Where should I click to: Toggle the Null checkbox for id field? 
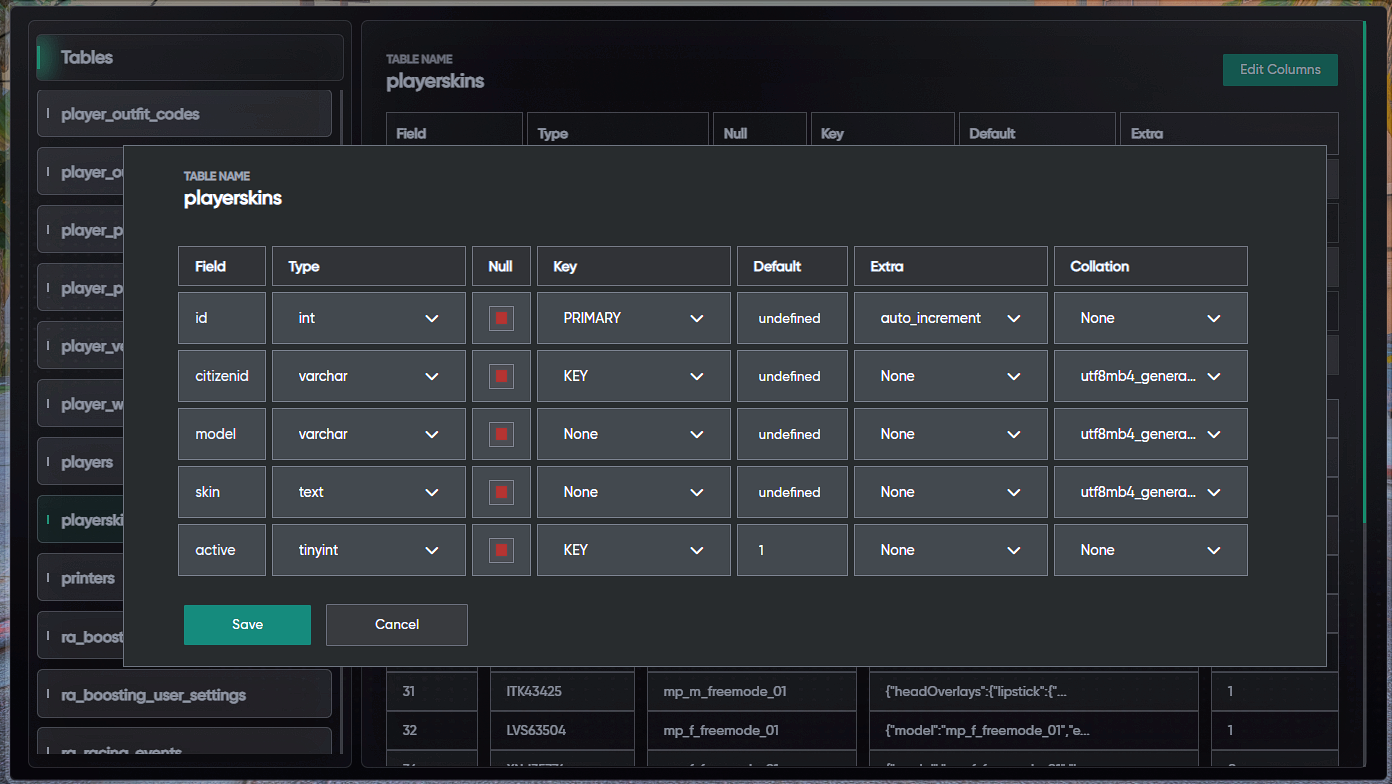point(501,318)
